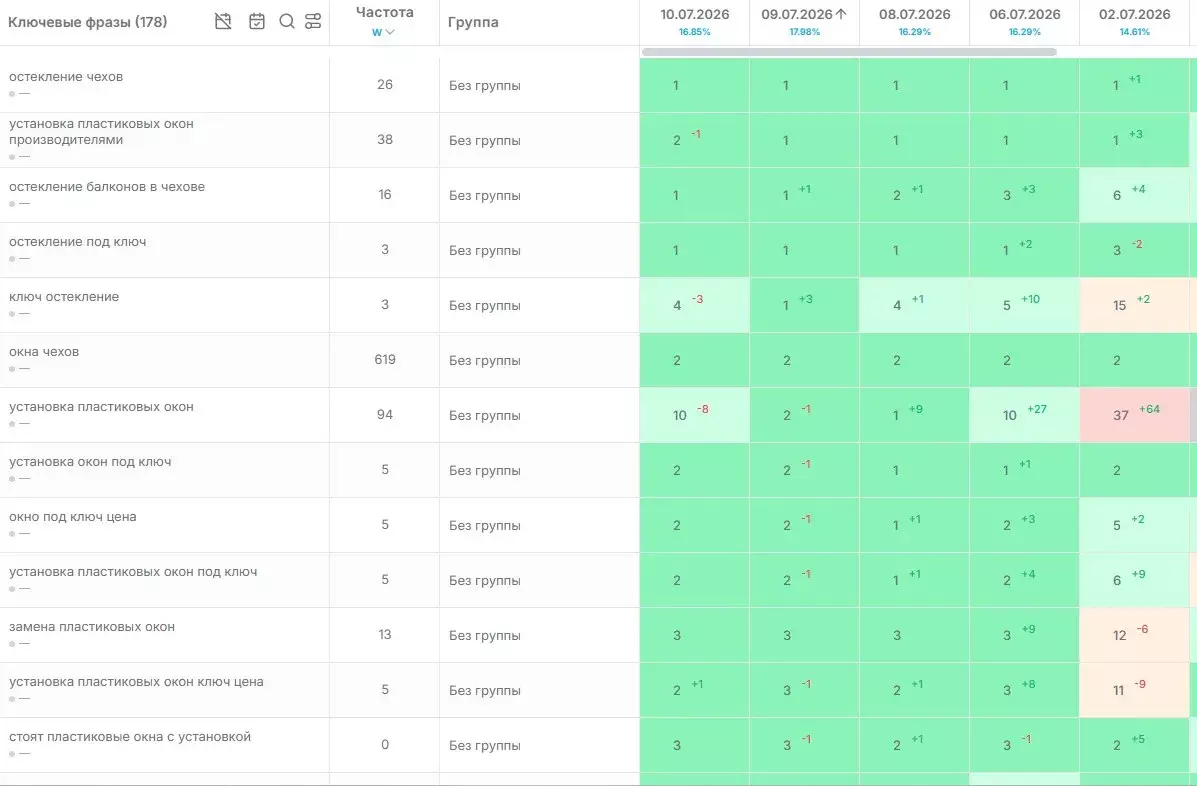Sort by the Частота column header

[x=385, y=12]
